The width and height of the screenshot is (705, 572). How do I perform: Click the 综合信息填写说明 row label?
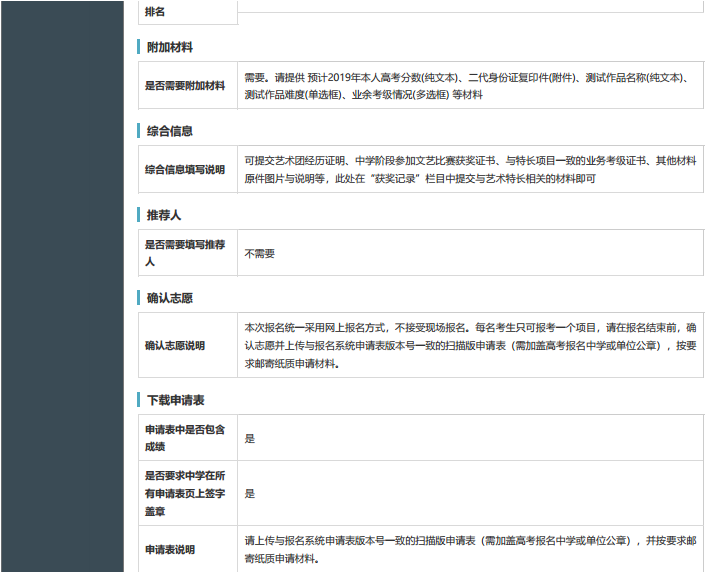click(185, 170)
